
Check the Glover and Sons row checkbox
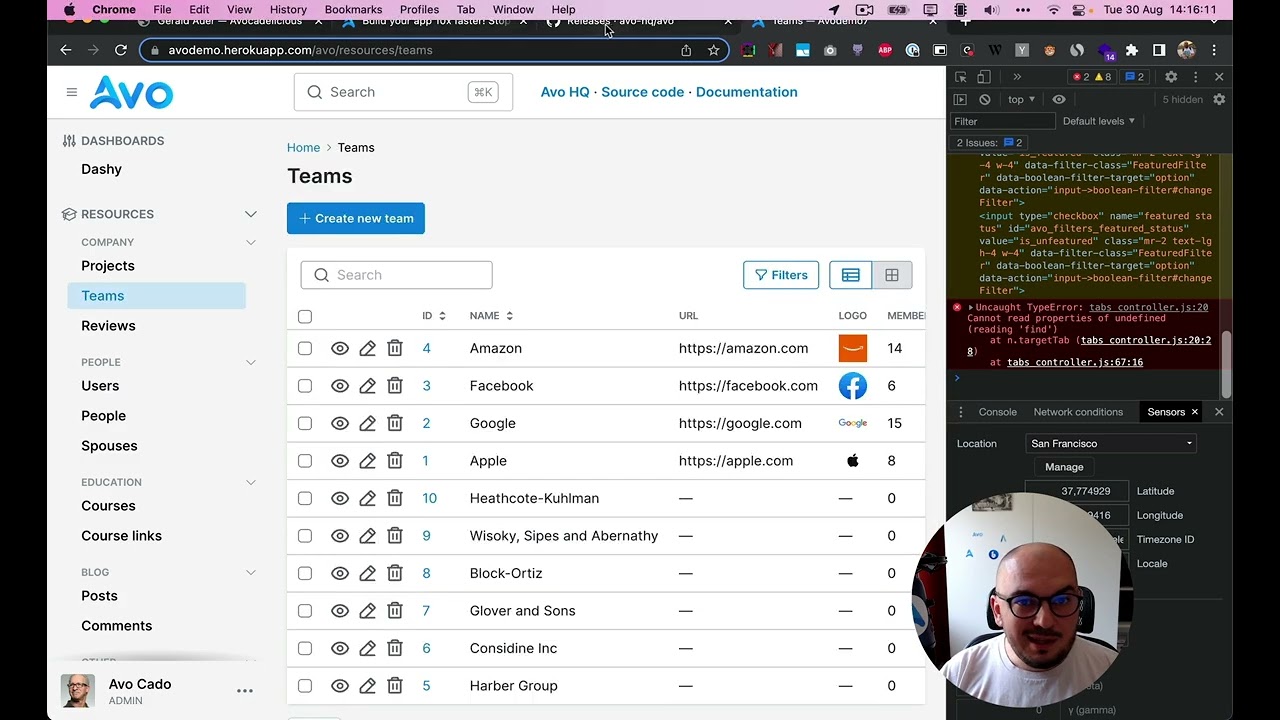tap(305, 611)
